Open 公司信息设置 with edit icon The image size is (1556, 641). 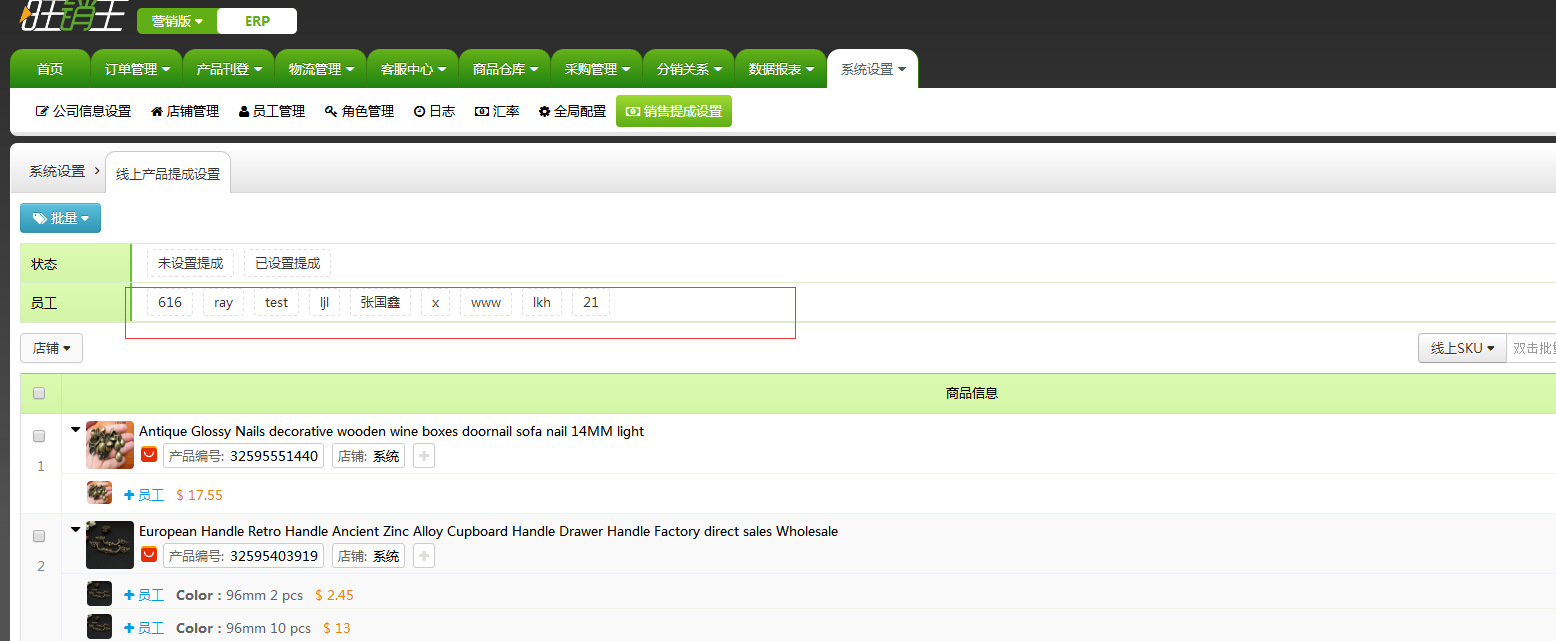[x=84, y=111]
